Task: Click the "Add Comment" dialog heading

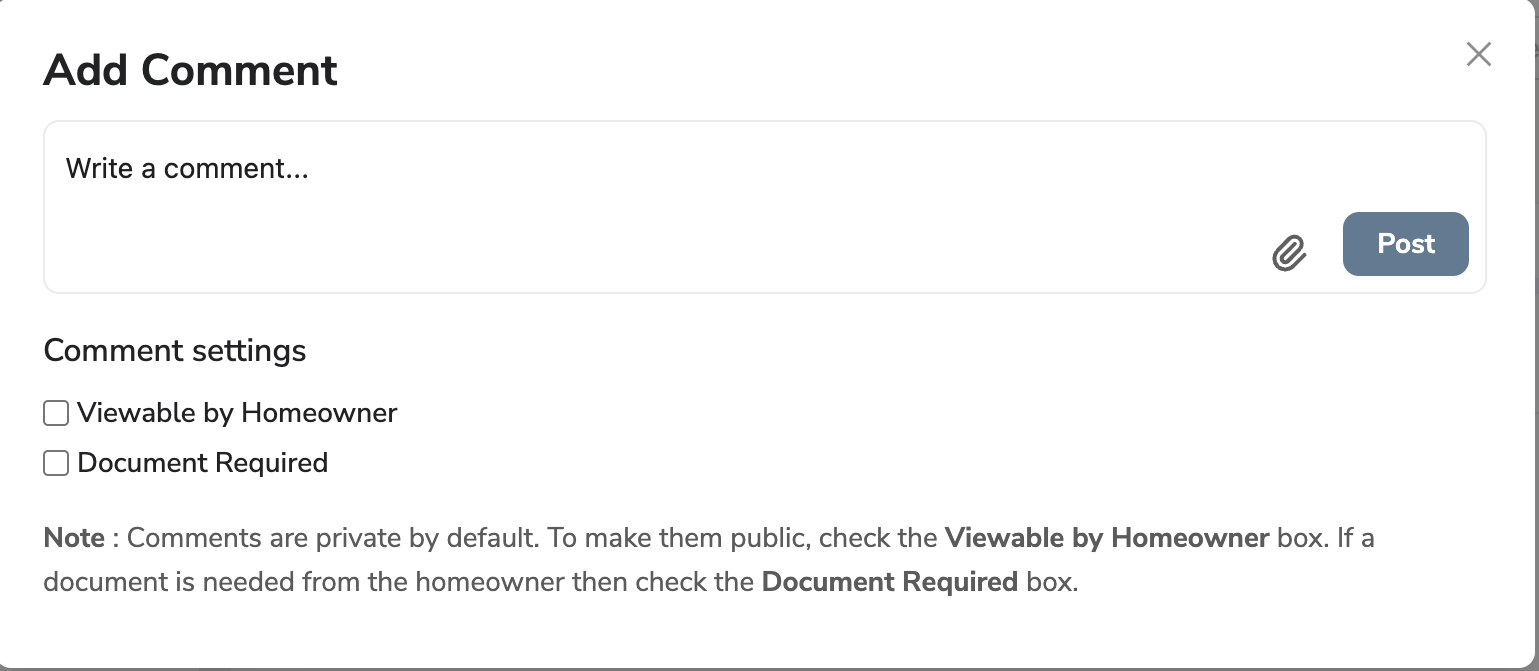Action: click(x=190, y=70)
